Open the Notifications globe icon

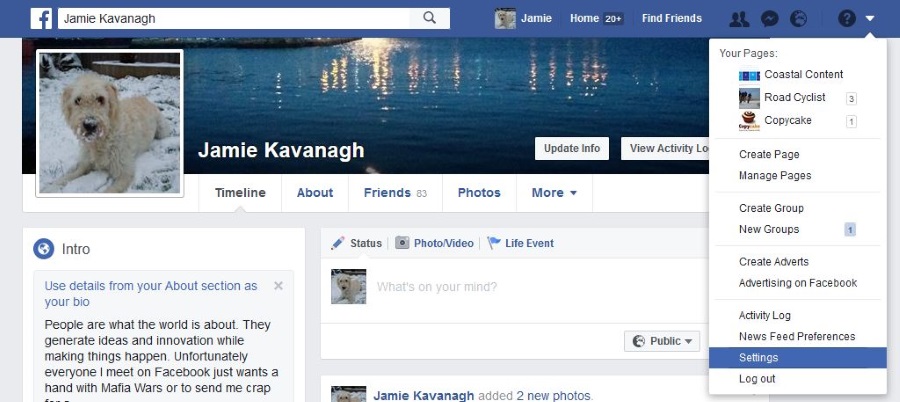pyautogui.click(x=798, y=19)
